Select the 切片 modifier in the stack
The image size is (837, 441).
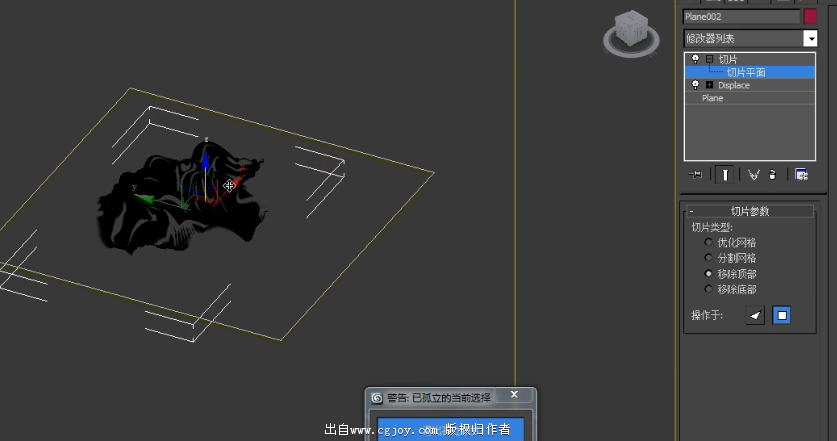click(x=728, y=59)
